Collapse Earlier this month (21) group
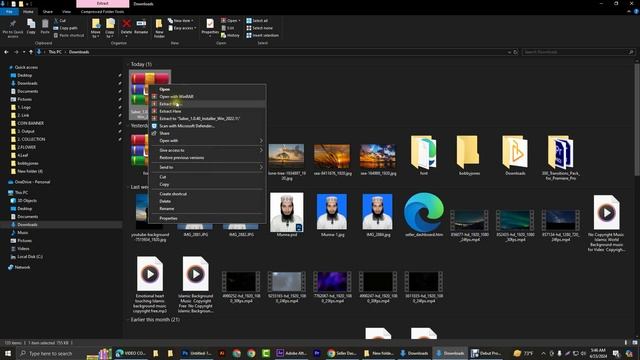The height and width of the screenshot is (360, 640). [x=128, y=320]
